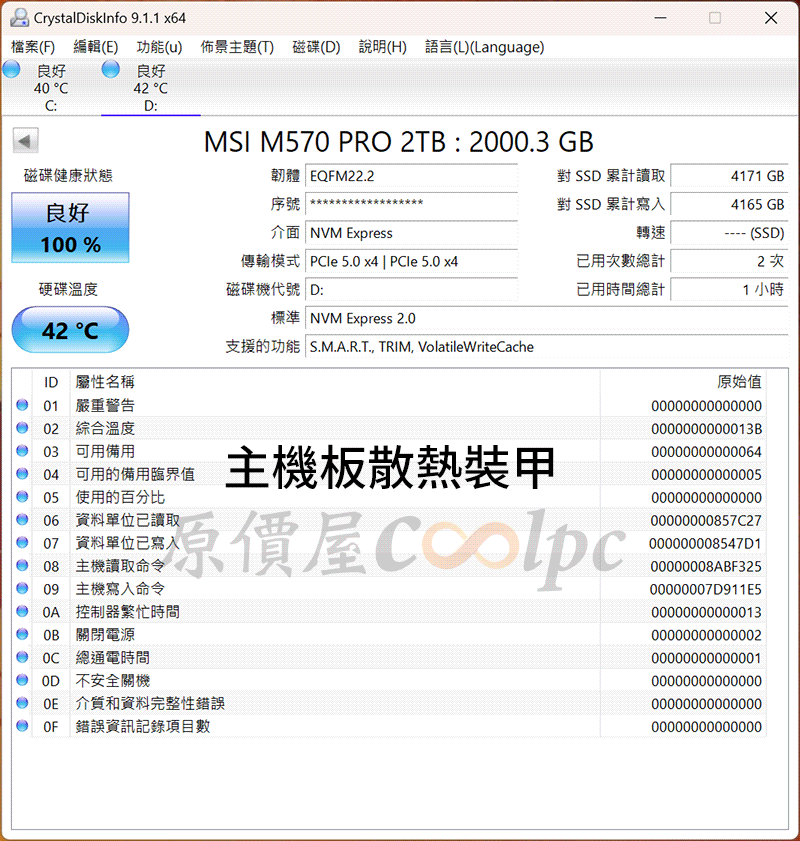Click the standard field NVM Express 2.0
Image resolution: width=800 pixels, height=841 pixels.
[547, 318]
